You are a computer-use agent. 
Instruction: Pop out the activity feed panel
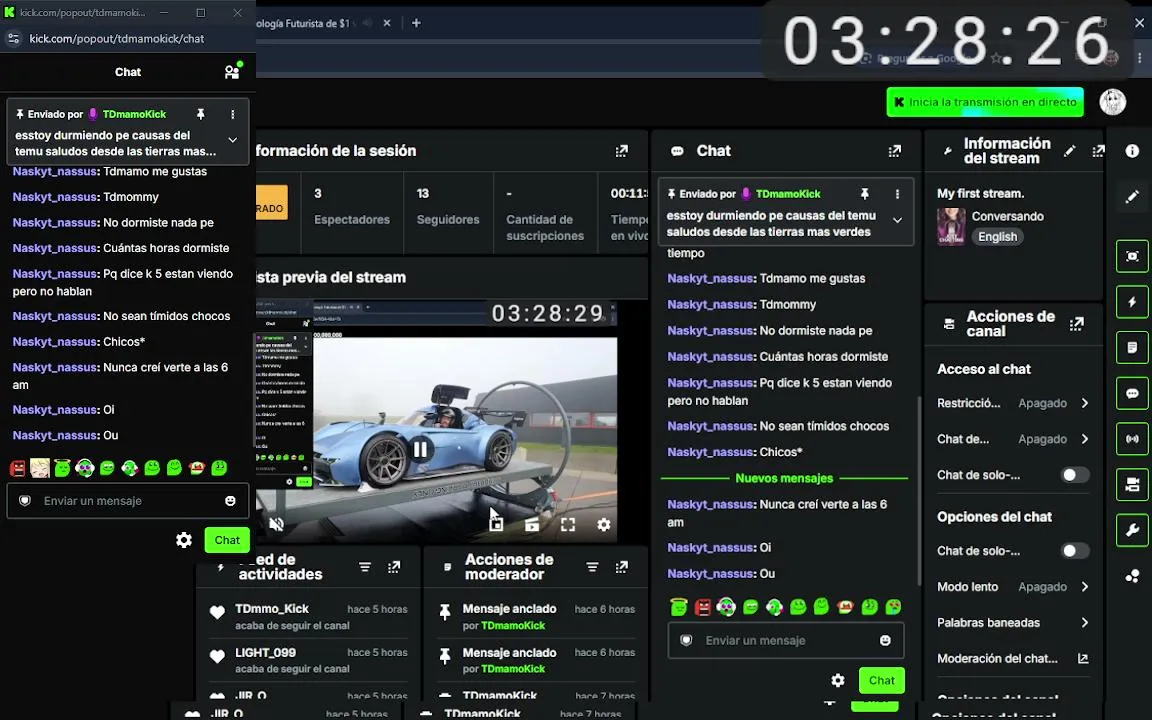(x=394, y=566)
